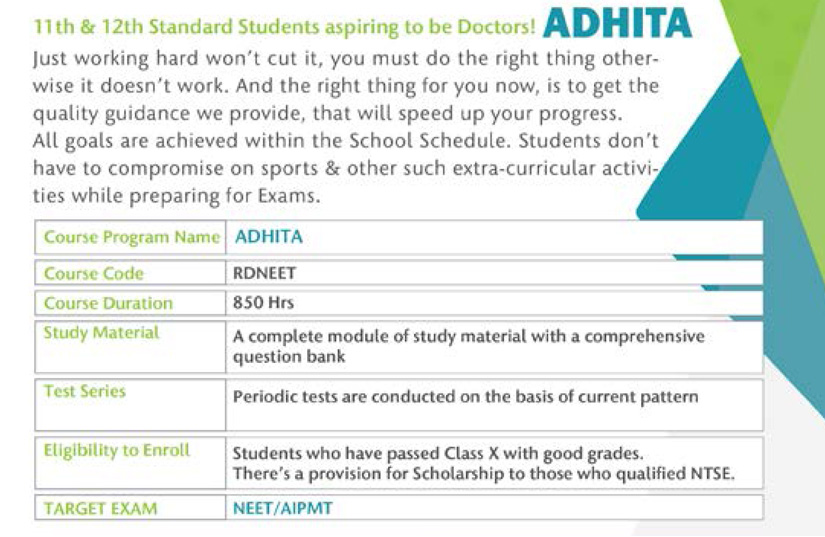Select the Course Code label cell
The image size is (825, 537).
click(x=94, y=273)
